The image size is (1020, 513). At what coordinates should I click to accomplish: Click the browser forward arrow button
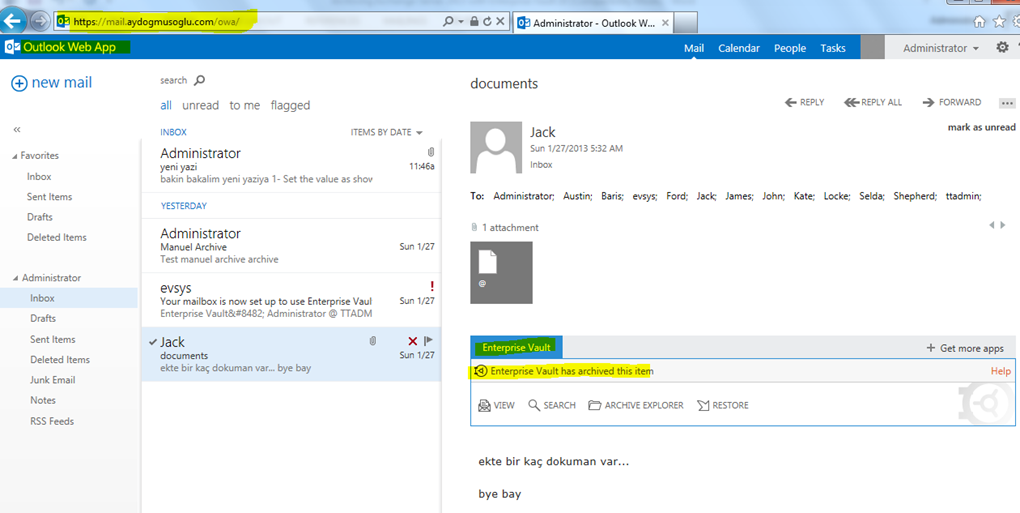[x=40, y=21]
